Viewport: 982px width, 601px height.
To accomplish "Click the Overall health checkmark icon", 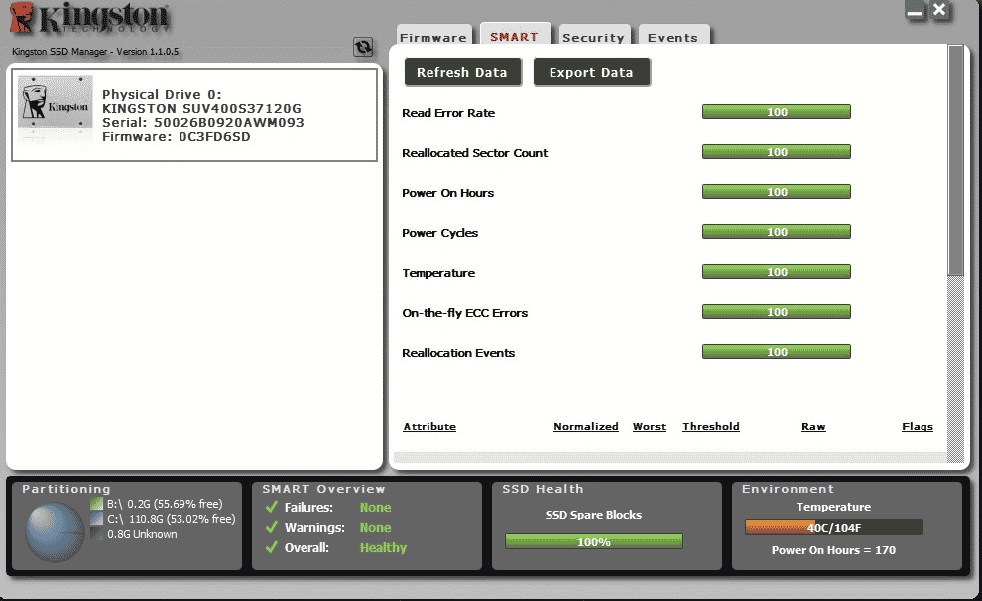I will click(x=271, y=548).
